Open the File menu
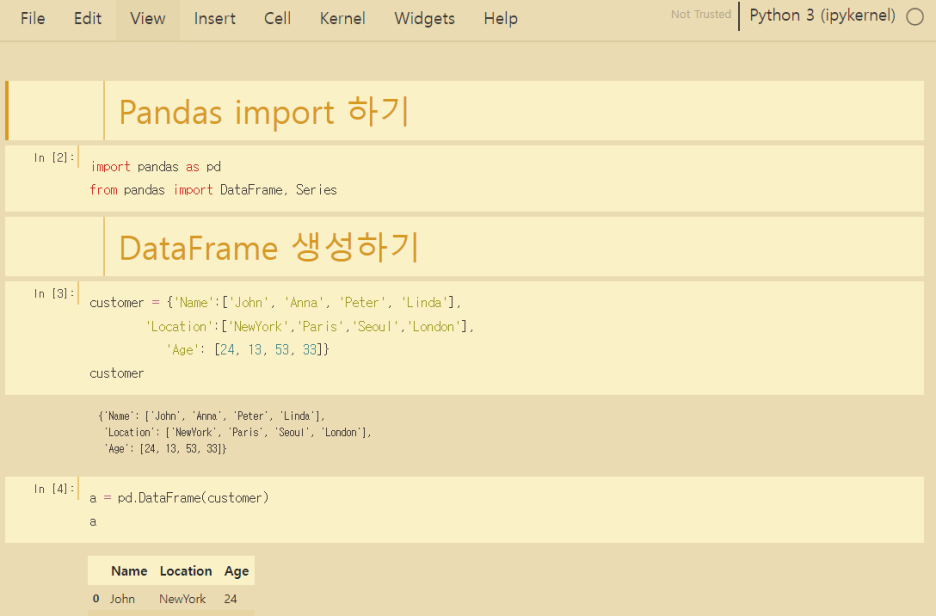 click(32, 19)
